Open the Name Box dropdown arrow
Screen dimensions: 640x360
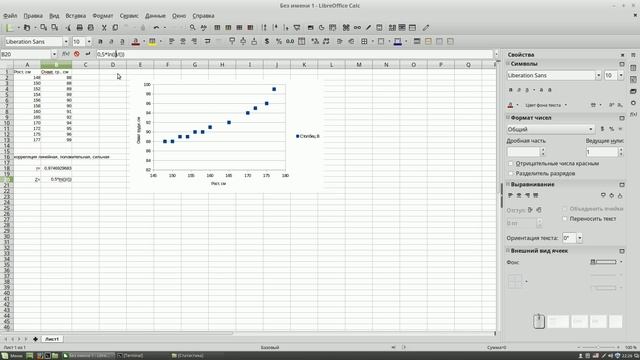pyautogui.click(x=54, y=54)
